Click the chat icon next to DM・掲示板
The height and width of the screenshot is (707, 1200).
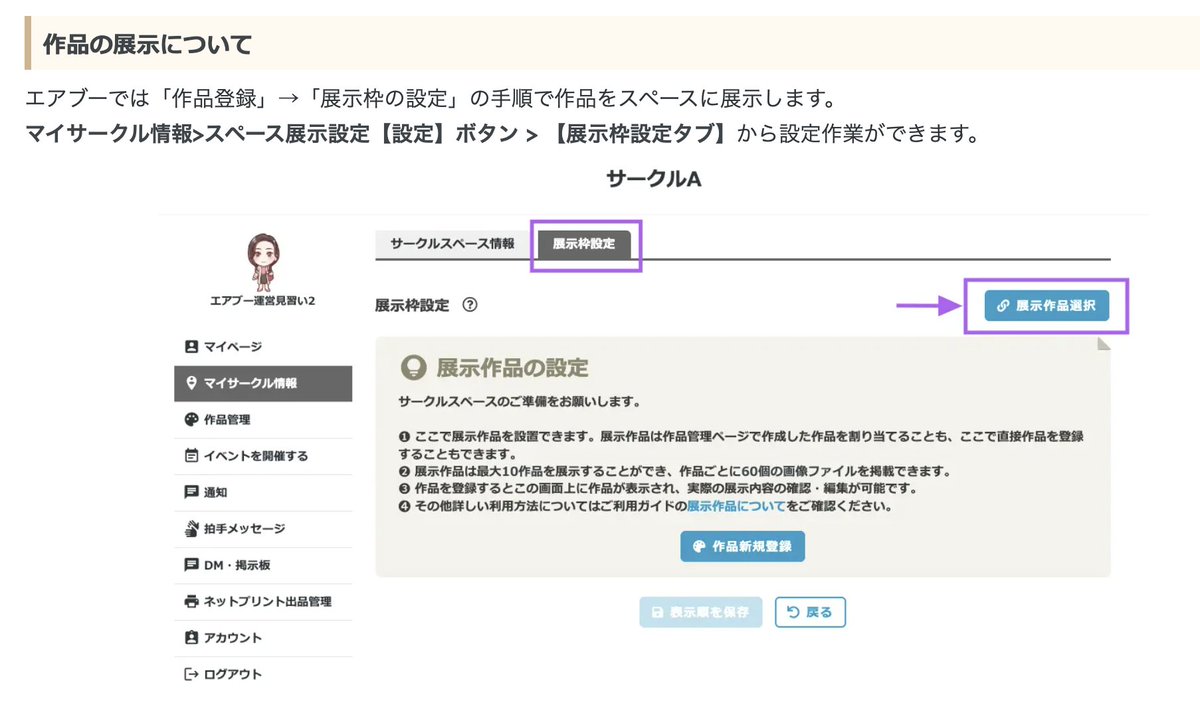pos(191,565)
